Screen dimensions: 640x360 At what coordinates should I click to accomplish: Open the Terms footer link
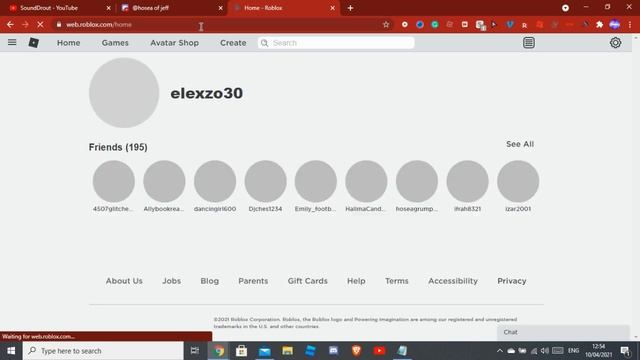click(x=397, y=281)
